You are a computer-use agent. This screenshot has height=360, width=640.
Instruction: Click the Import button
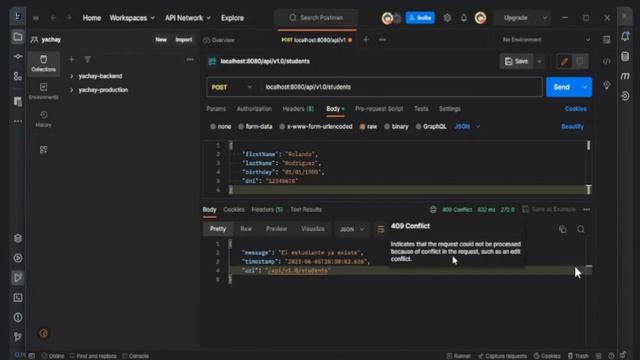[184, 40]
